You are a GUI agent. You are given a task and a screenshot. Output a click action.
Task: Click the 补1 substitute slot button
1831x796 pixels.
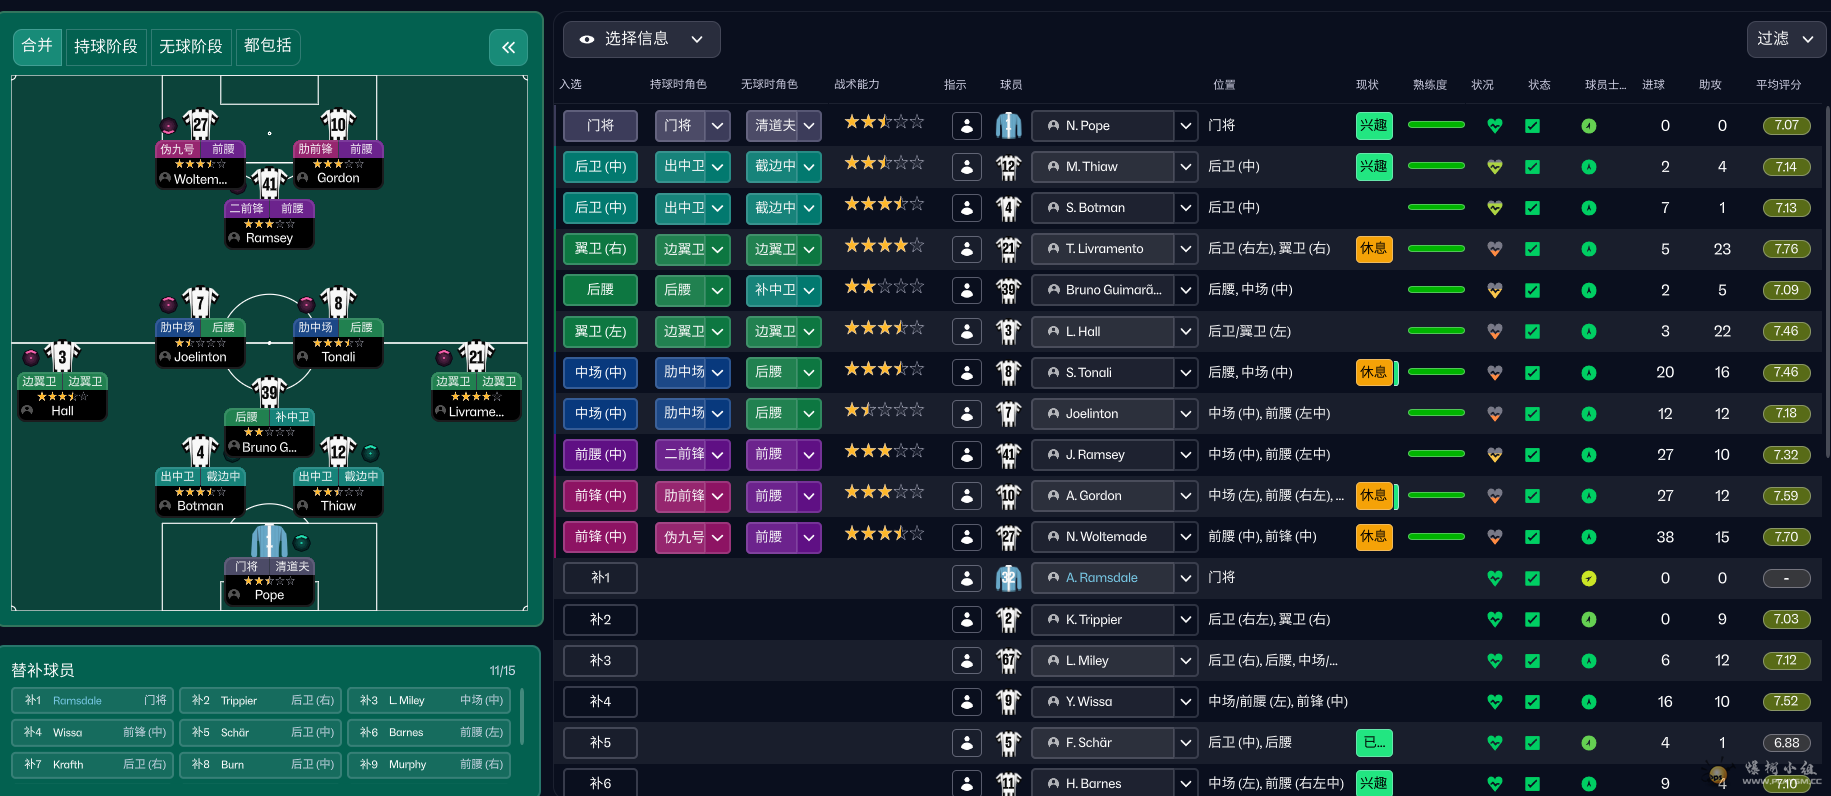(x=600, y=578)
